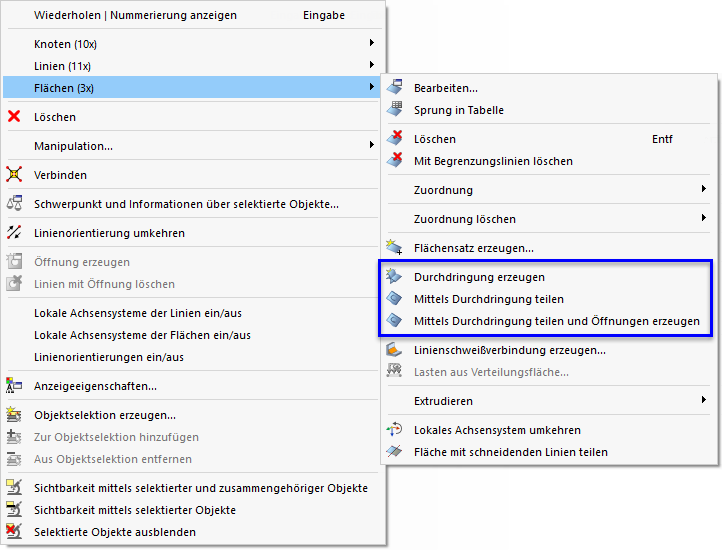Click the Linienorientierung umkehren icon

click(14, 233)
